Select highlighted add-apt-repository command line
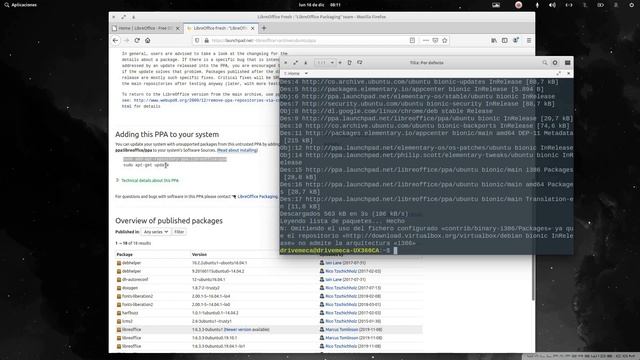640x360 pixels. point(175,159)
